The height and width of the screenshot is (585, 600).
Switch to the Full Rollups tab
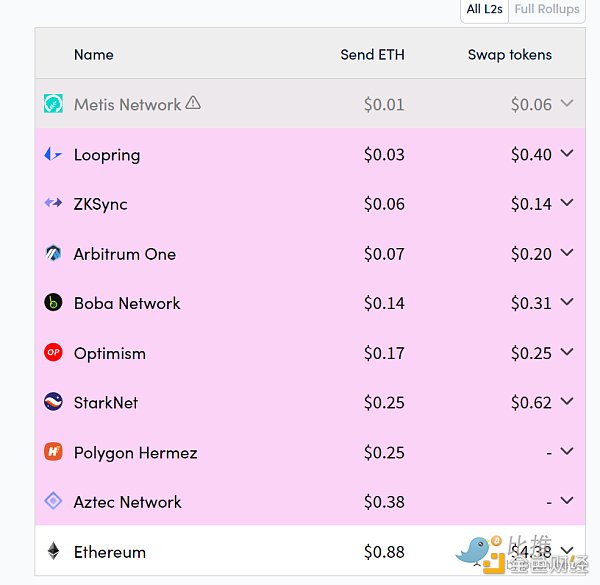coord(547,9)
